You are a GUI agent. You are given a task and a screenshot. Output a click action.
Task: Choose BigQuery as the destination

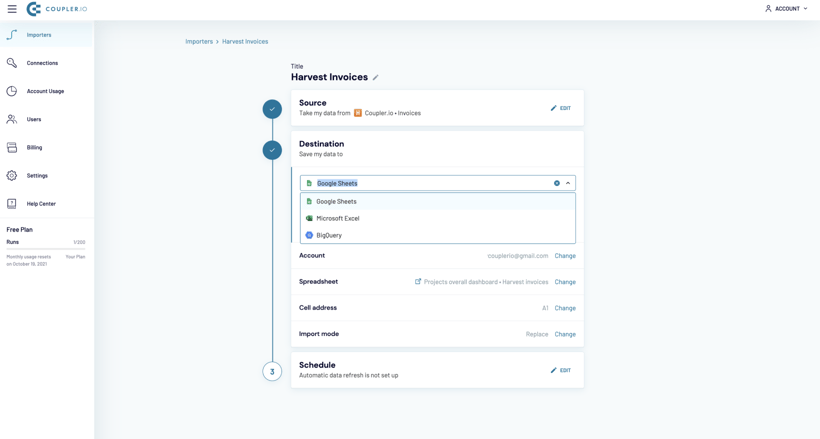[x=329, y=235]
